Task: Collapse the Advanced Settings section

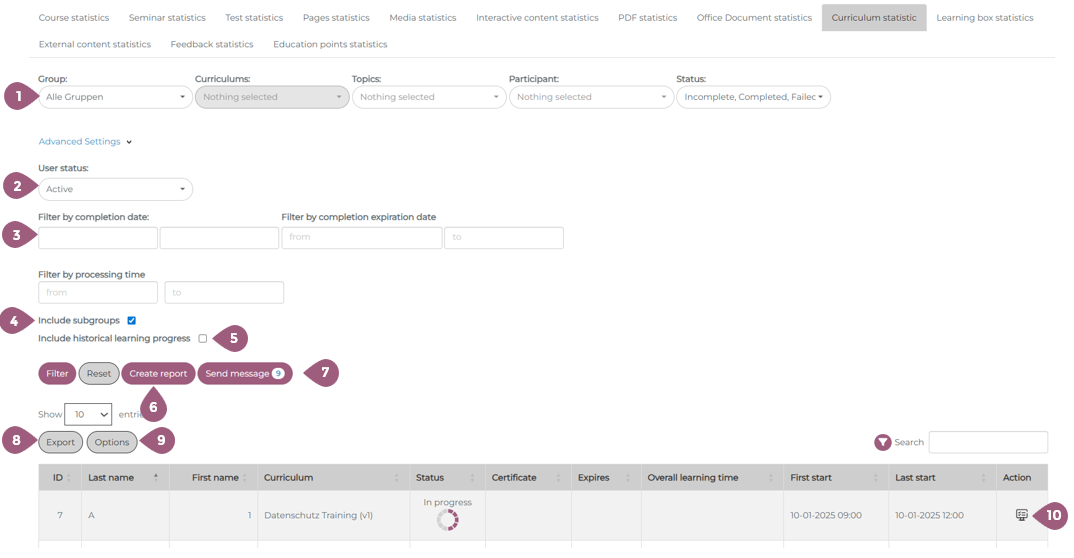Action: [85, 142]
